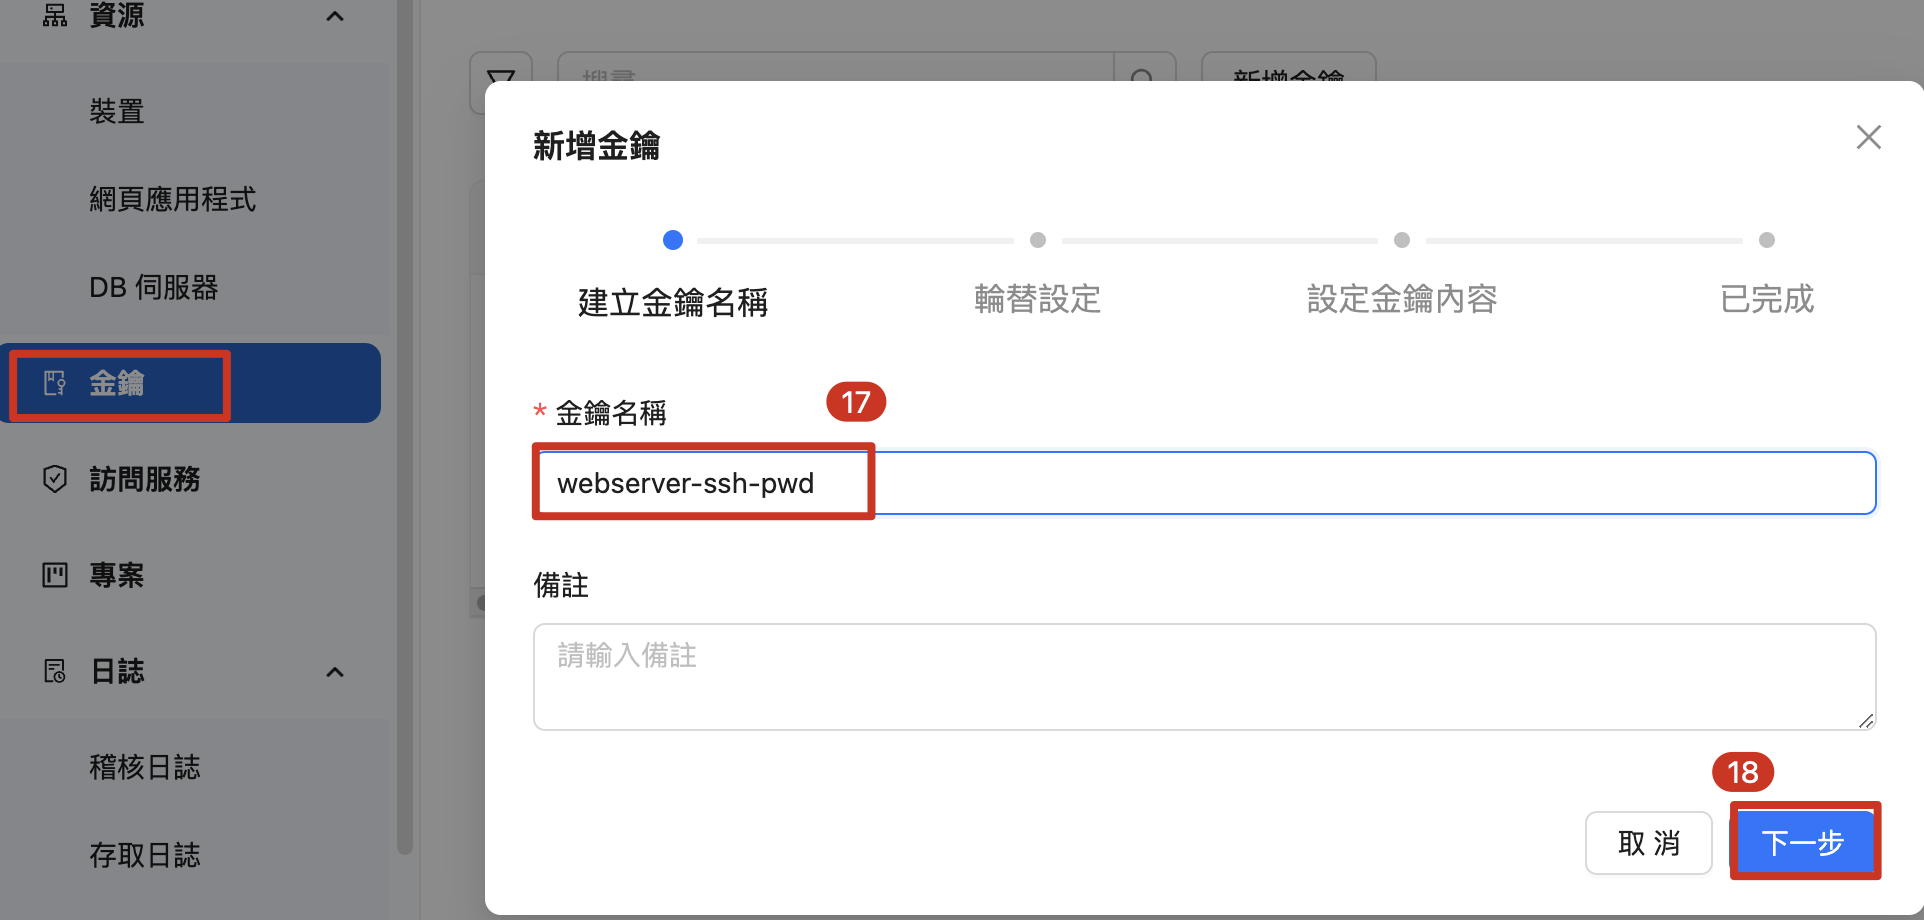This screenshot has height=920, width=1924.
Task: Collapse the 日誌 section chevron
Action: tap(335, 672)
